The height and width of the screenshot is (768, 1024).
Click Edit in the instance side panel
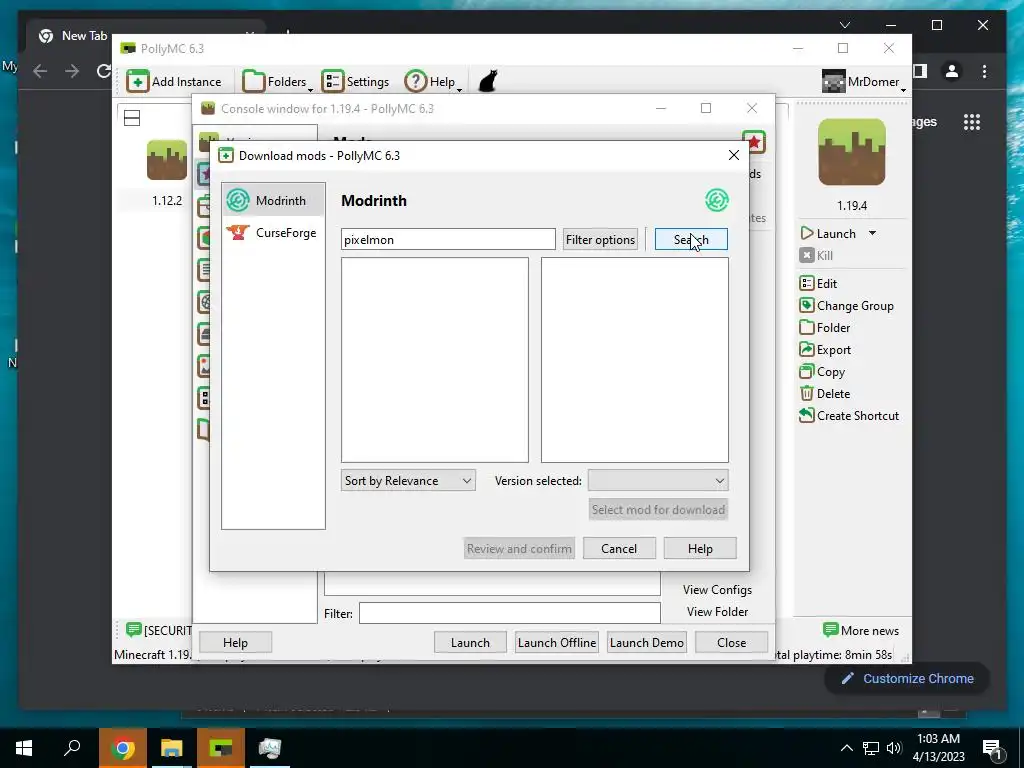point(818,283)
